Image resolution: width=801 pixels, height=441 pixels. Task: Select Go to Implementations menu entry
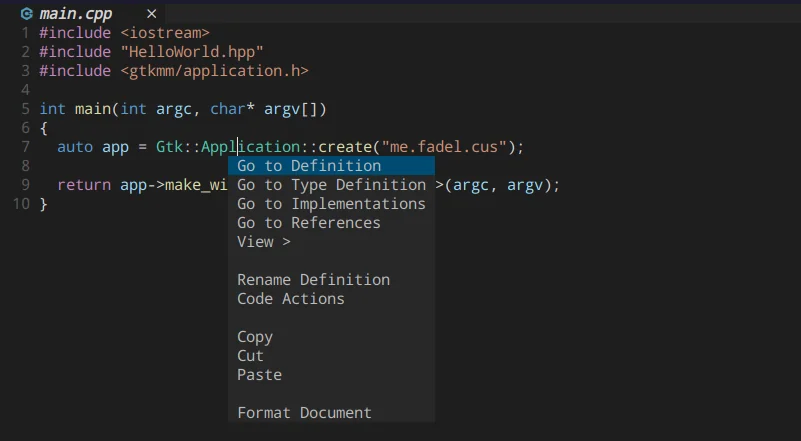(331, 204)
